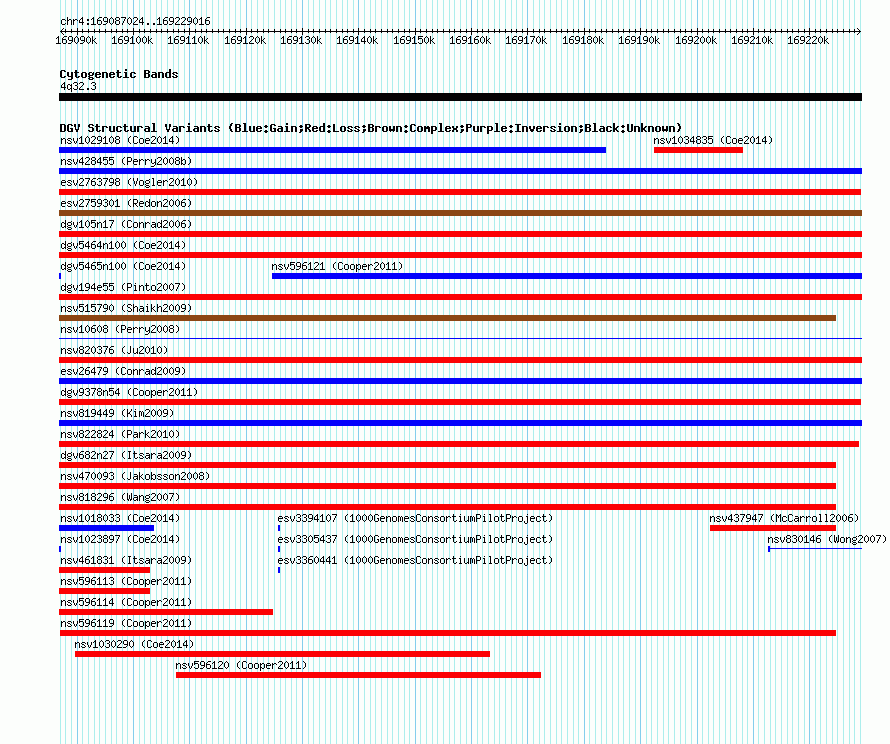Click the nsv819449 blue gain bar
This screenshot has width=890, height=744.
(460, 423)
